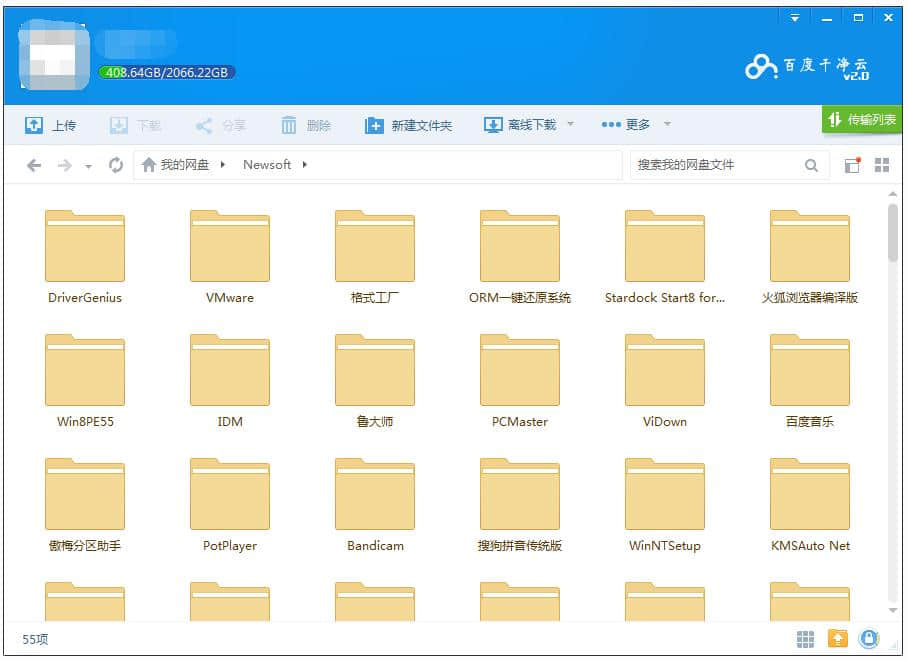Open the navigation history dropdown arrow
Viewport: 908px width, 660px height.
click(x=88, y=166)
